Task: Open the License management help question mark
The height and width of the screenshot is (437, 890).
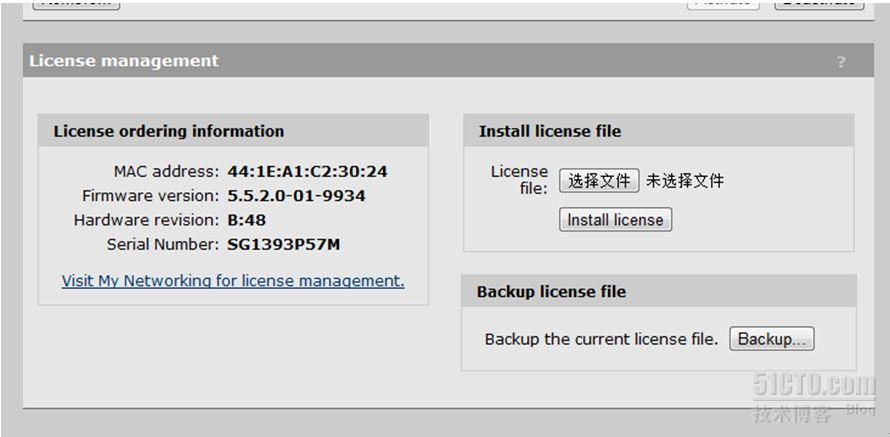Action: click(841, 62)
